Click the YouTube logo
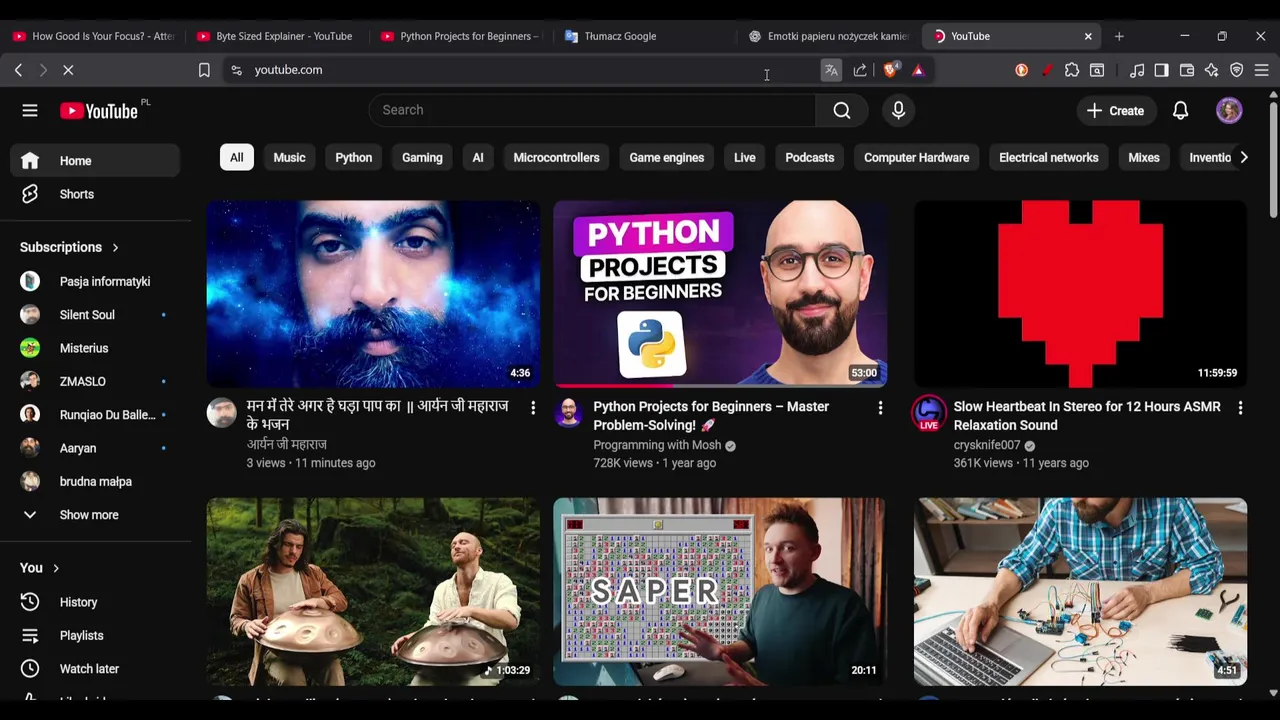Image resolution: width=1280 pixels, height=720 pixels. click(98, 111)
